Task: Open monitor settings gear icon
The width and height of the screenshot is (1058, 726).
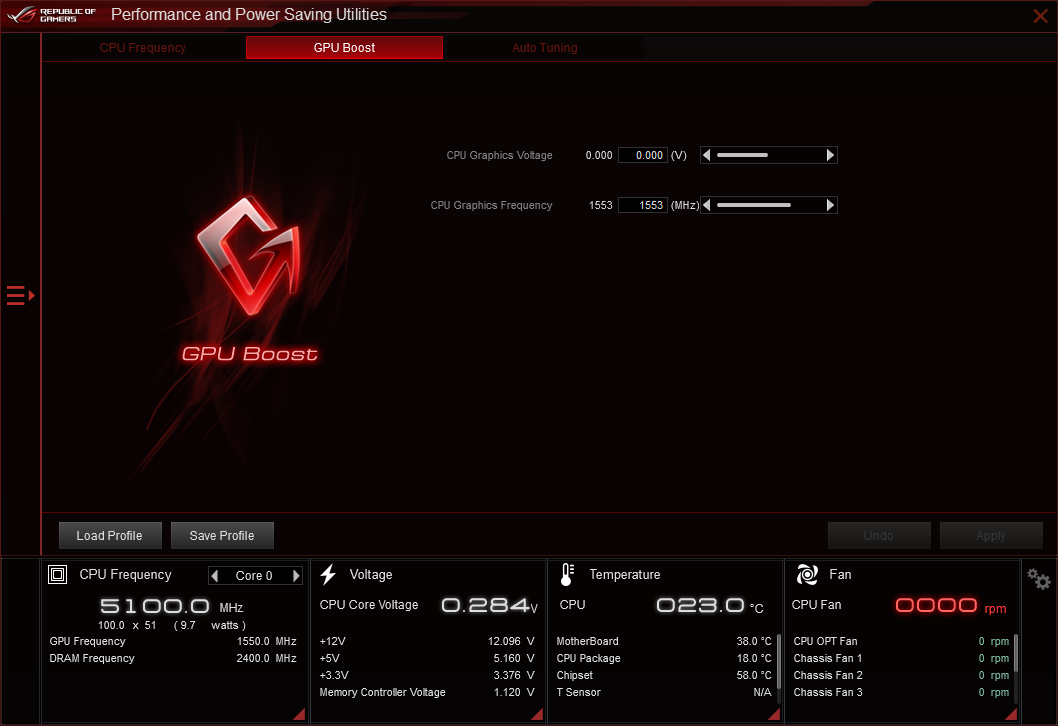Action: (x=1039, y=579)
